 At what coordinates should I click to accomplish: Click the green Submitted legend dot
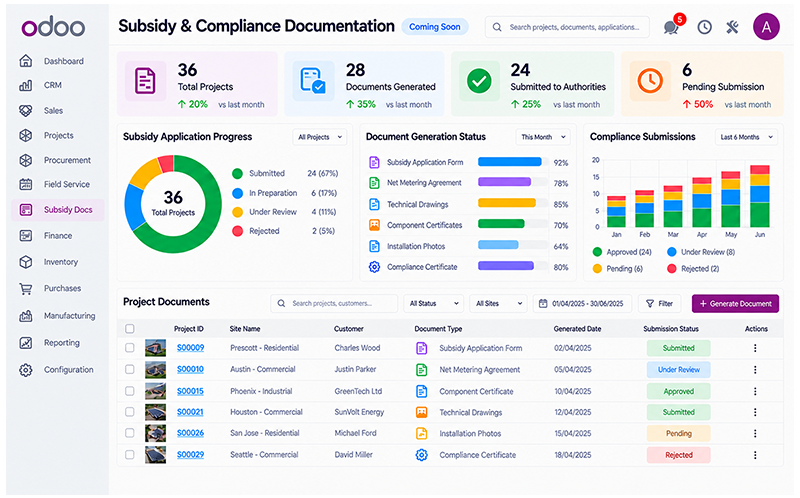237,173
